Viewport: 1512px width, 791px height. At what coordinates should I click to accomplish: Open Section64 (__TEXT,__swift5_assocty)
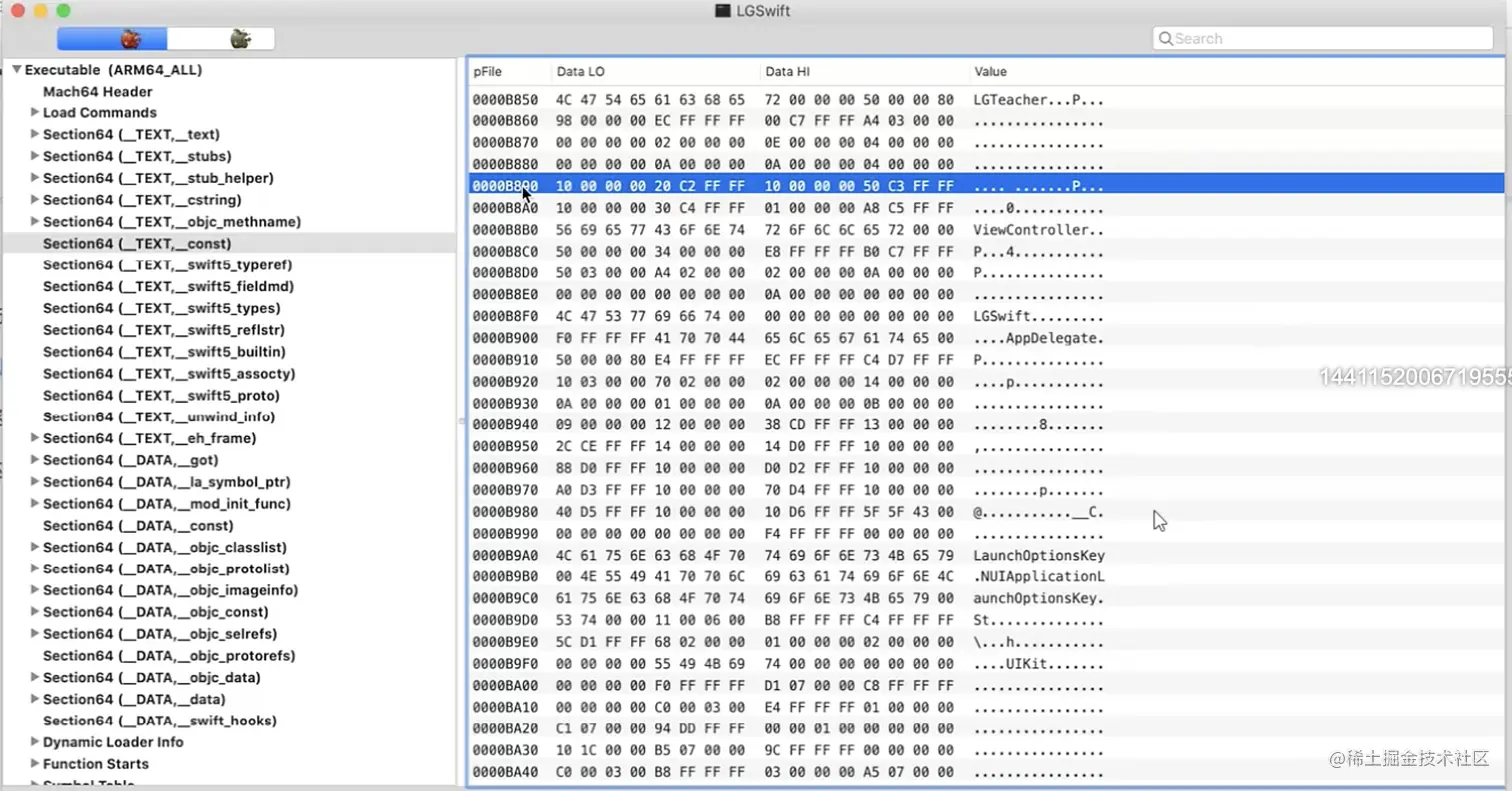[169, 374]
